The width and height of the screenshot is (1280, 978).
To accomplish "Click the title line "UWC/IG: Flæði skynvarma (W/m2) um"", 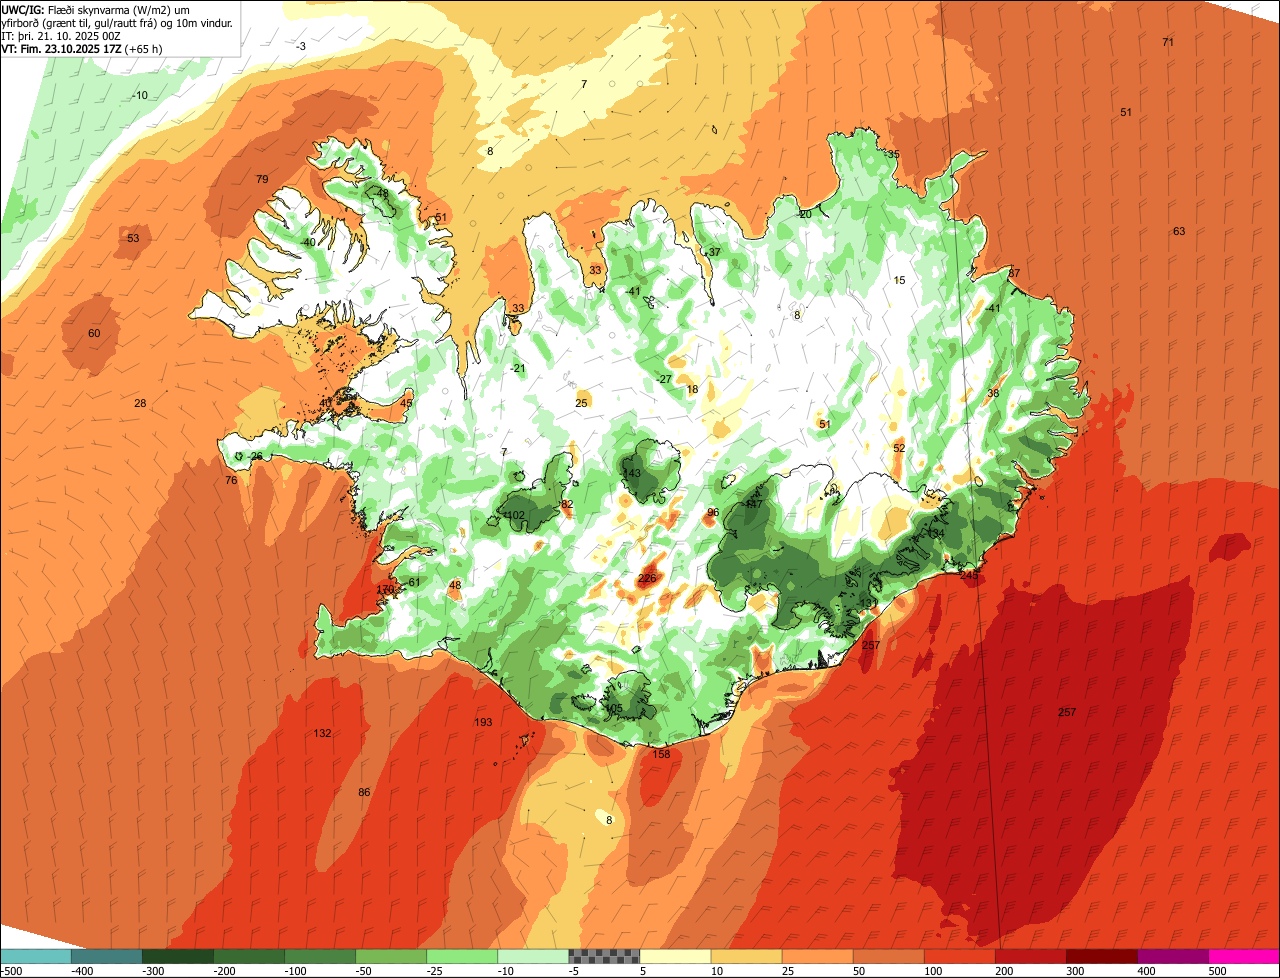I will [97, 10].
